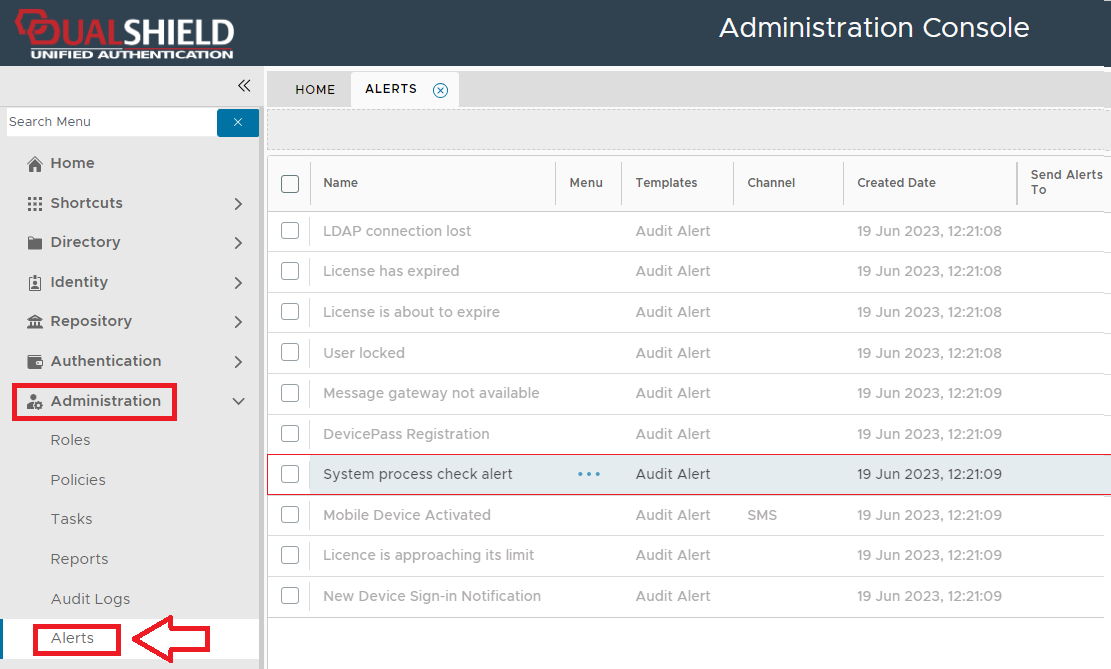Viewport: 1111px width, 669px height.
Task: Collapse the Administration menu chevron
Action: [238, 401]
